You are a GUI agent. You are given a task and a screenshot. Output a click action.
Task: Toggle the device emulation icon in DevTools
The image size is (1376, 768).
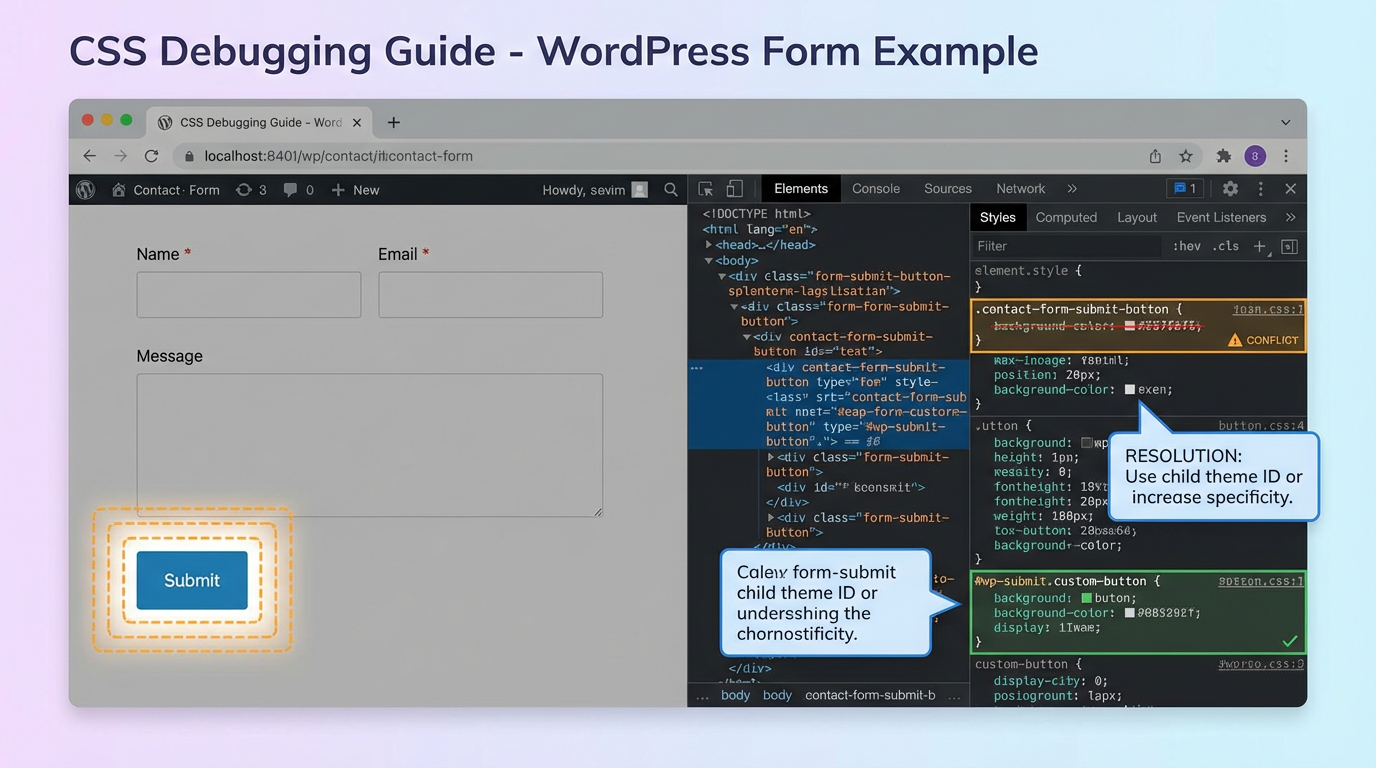click(736, 188)
